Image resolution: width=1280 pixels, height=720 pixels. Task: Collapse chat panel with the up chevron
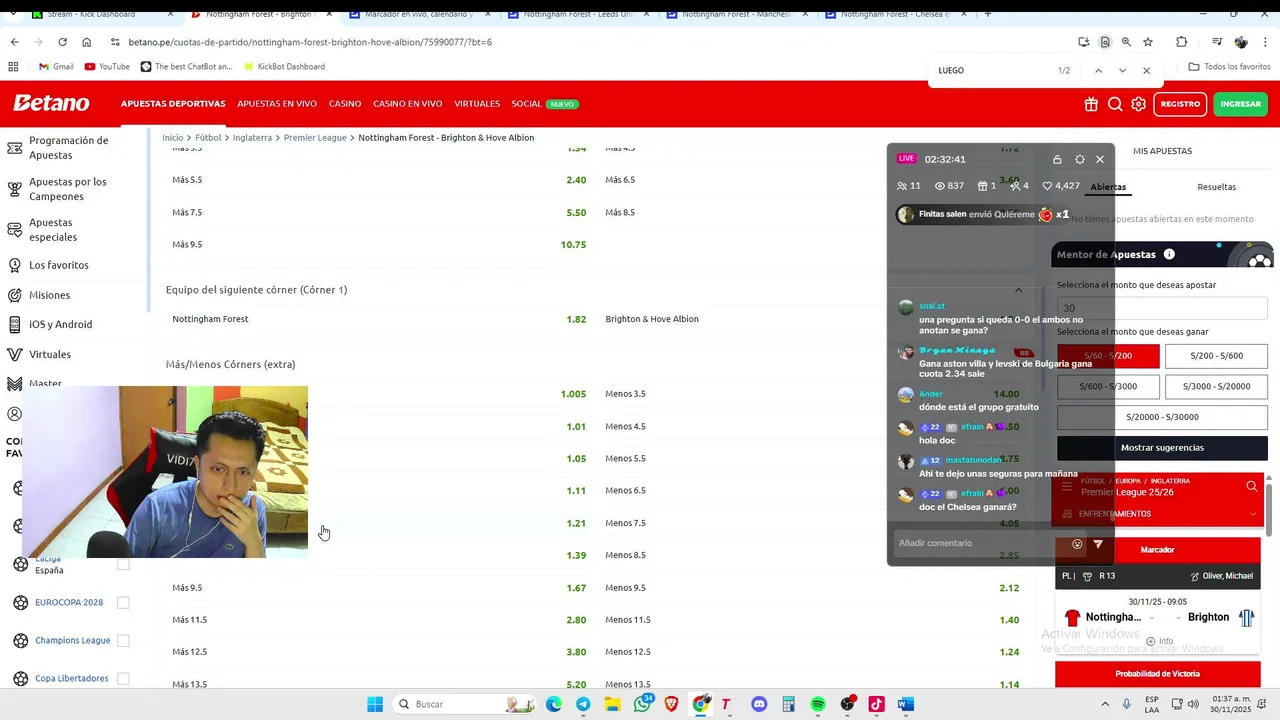coord(1018,290)
